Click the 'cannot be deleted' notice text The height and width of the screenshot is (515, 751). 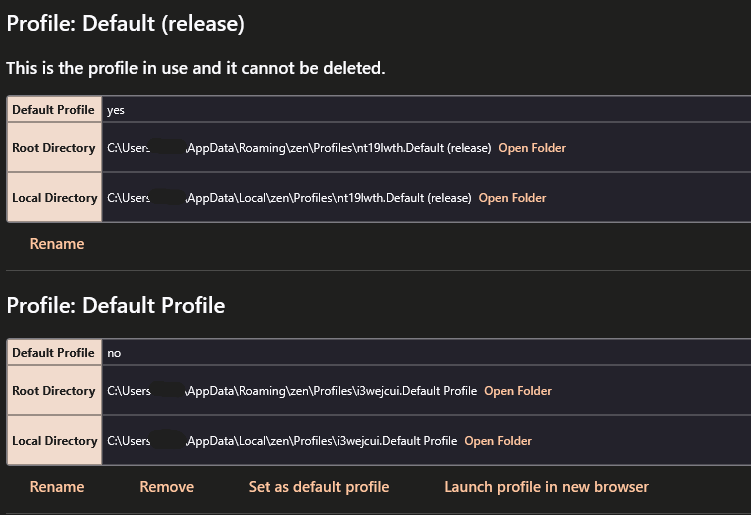click(196, 68)
